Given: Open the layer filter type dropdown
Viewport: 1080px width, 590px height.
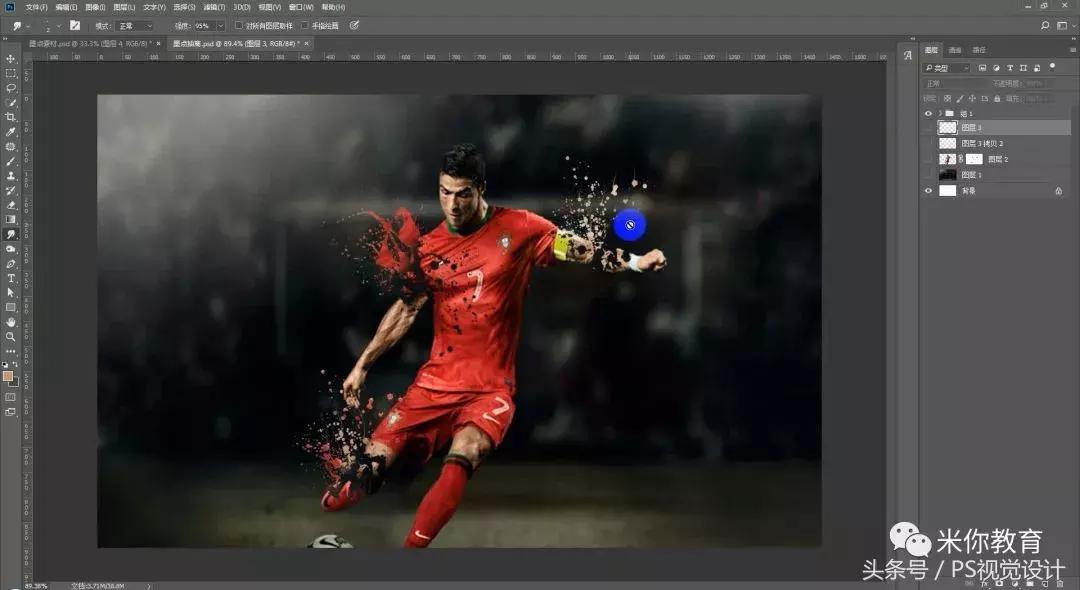Looking at the screenshot, I should coord(946,68).
